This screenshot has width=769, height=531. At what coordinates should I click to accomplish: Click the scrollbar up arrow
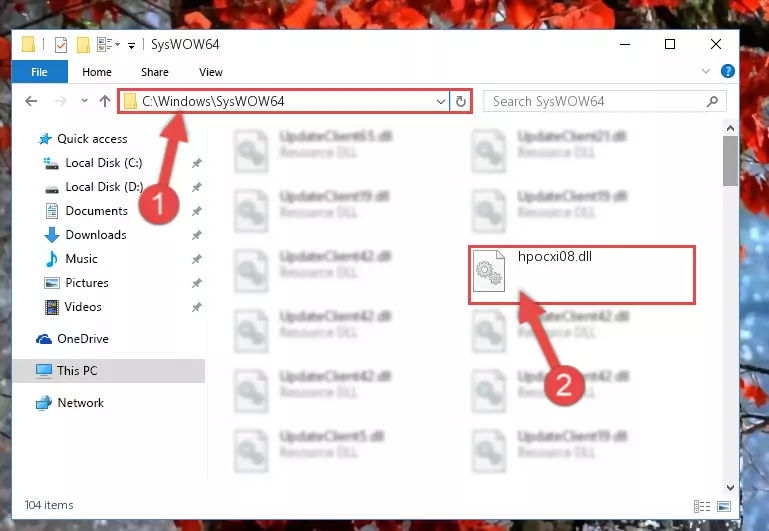pyautogui.click(x=730, y=128)
